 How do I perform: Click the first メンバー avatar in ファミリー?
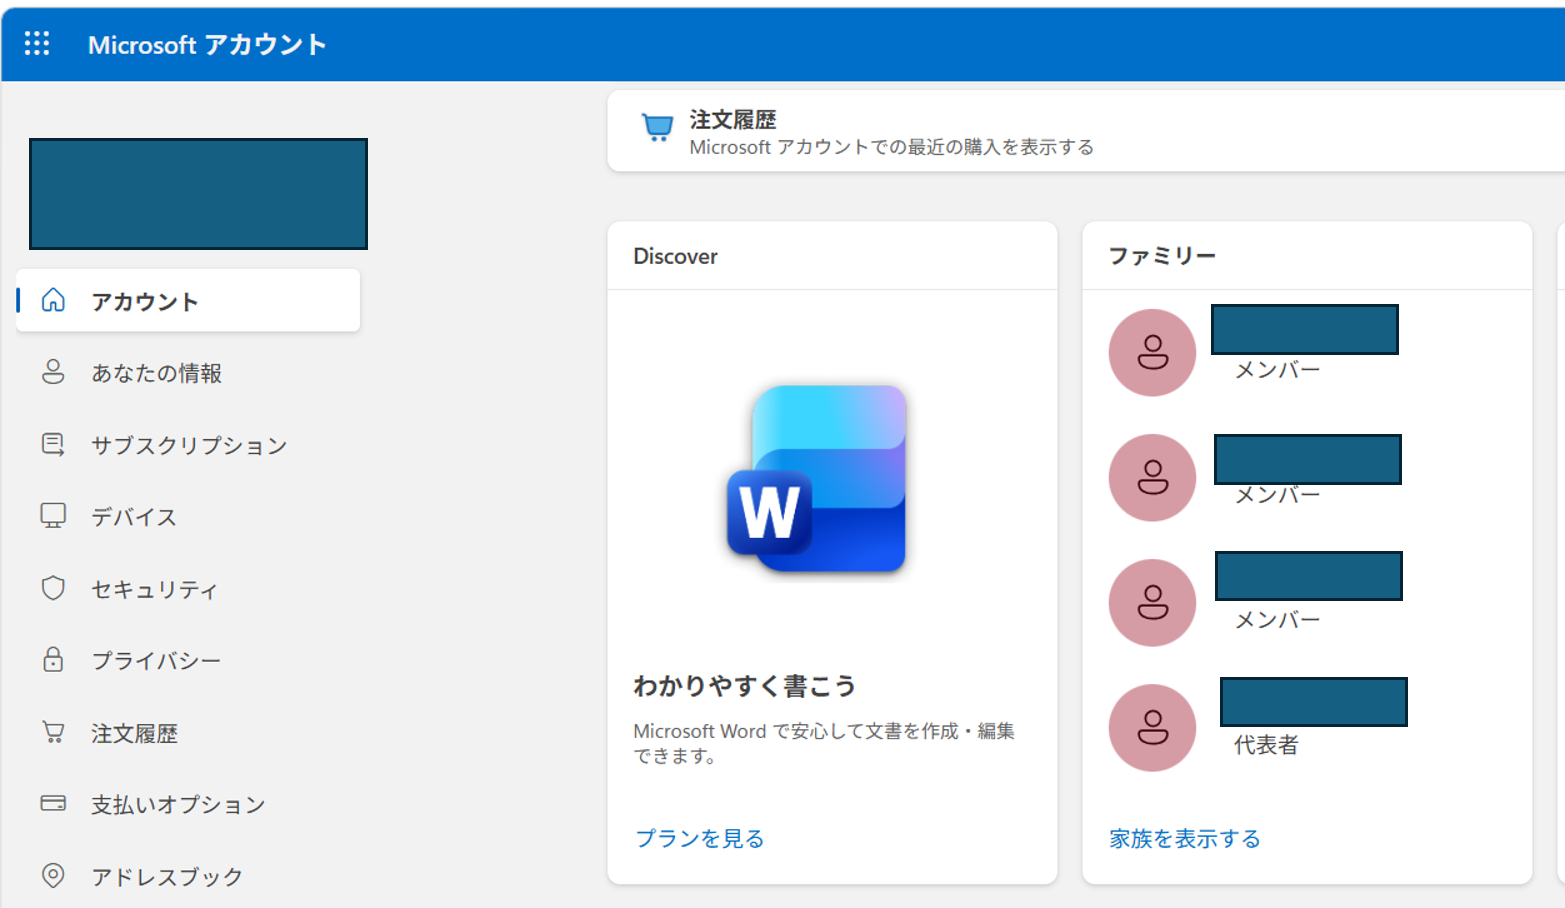(1152, 352)
